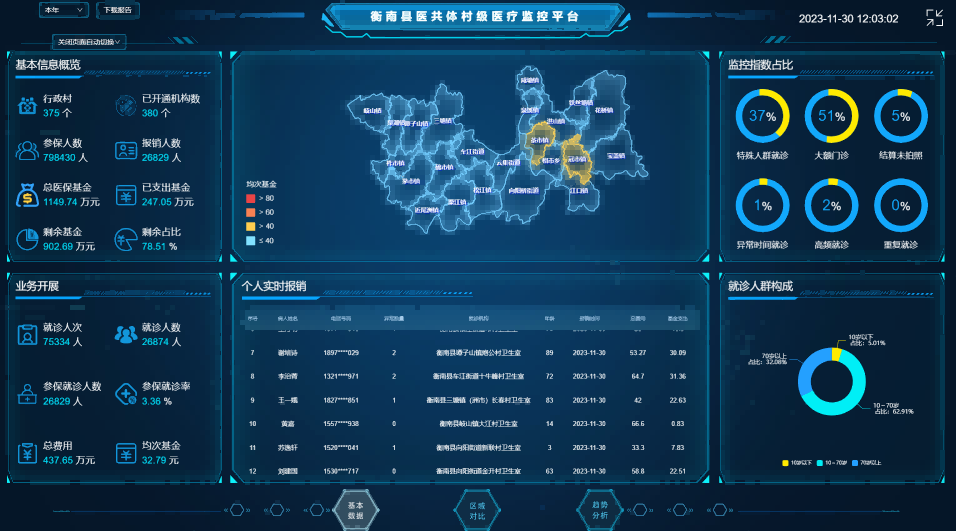956x531 pixels.
Task: Switch to the 区域对比 hexagon tab
Action: point(477,510)
